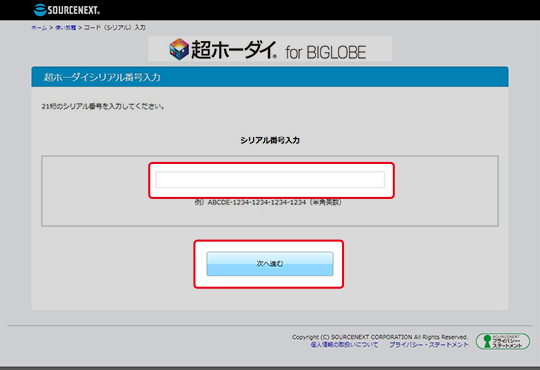Click the Copyright SOURCENEXT CORPORATION text
The width and height of the screenshot is (540, 370).
[380, 337]
